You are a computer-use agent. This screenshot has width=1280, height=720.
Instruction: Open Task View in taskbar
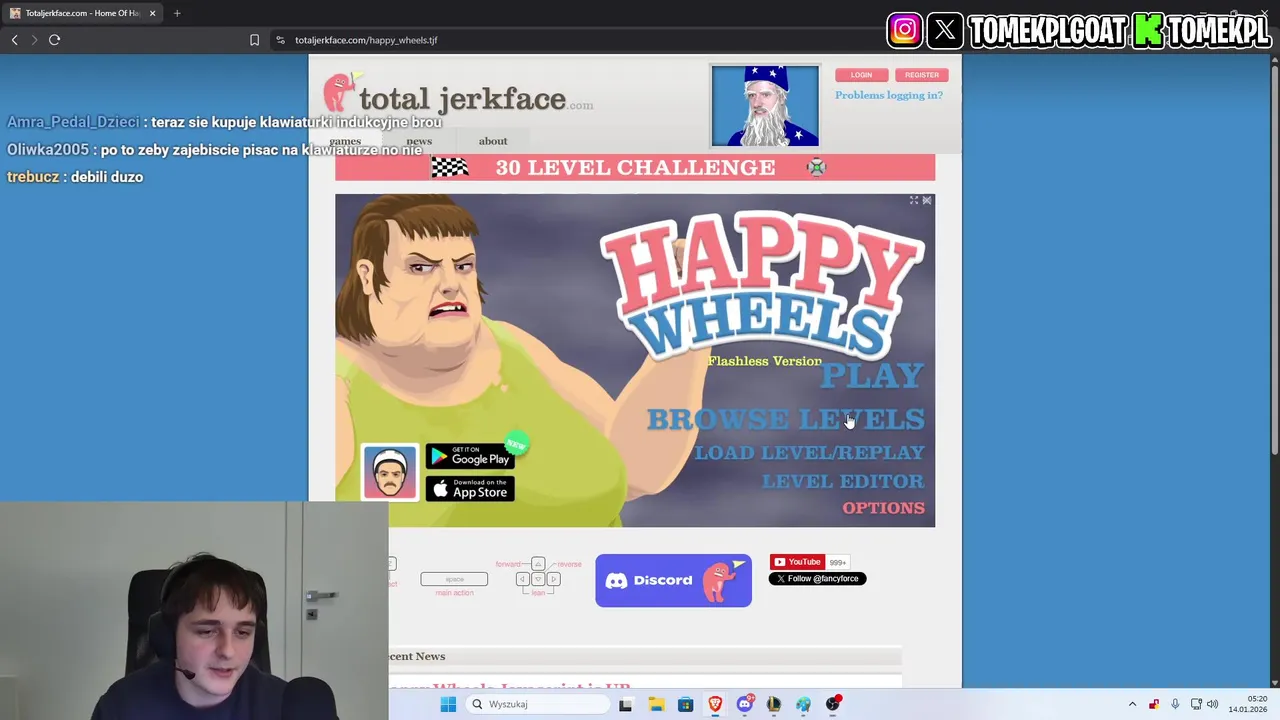tap(625, 704)
